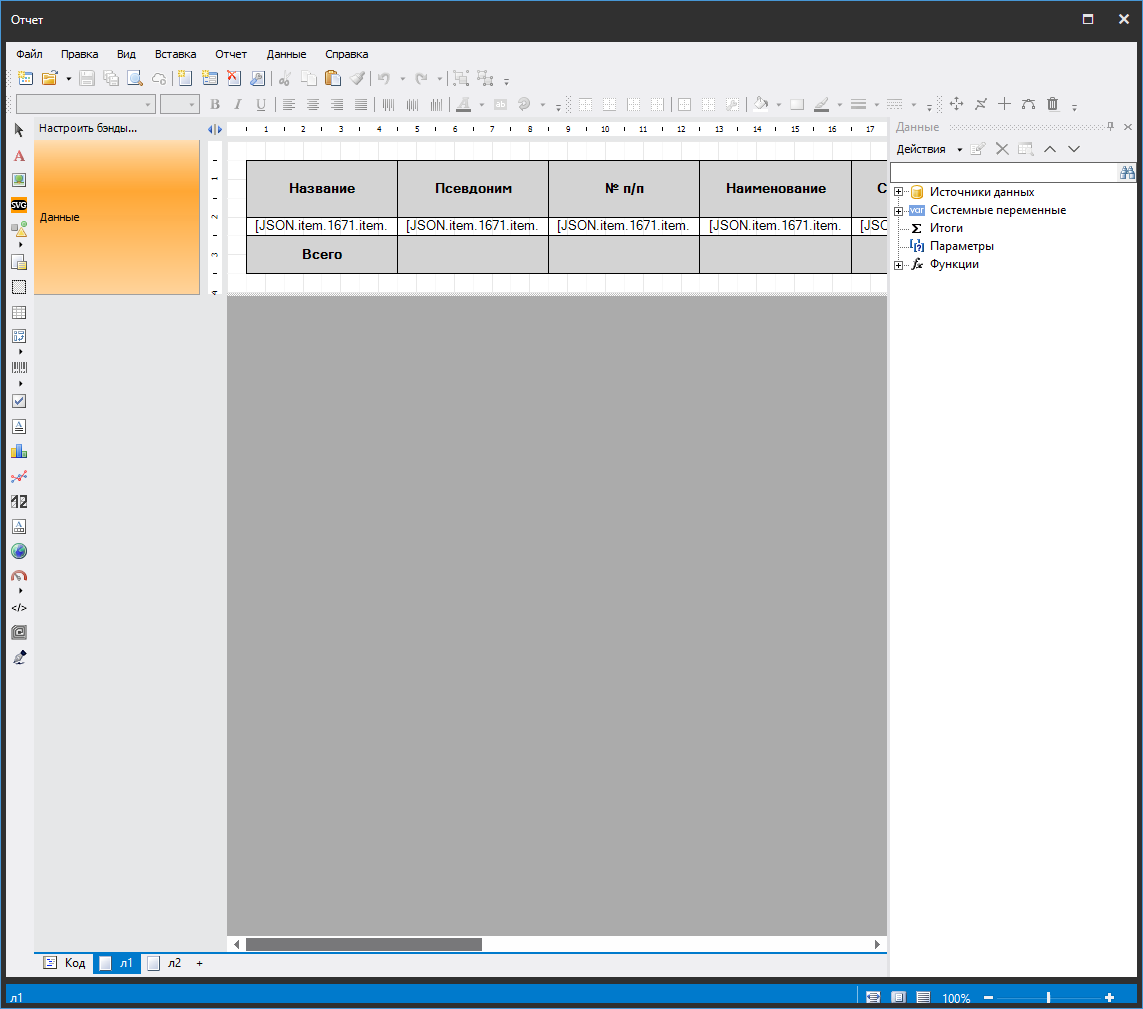Click Настроить бэнды button
Screen dimensions: 1143x1009
tap(88, 128)
